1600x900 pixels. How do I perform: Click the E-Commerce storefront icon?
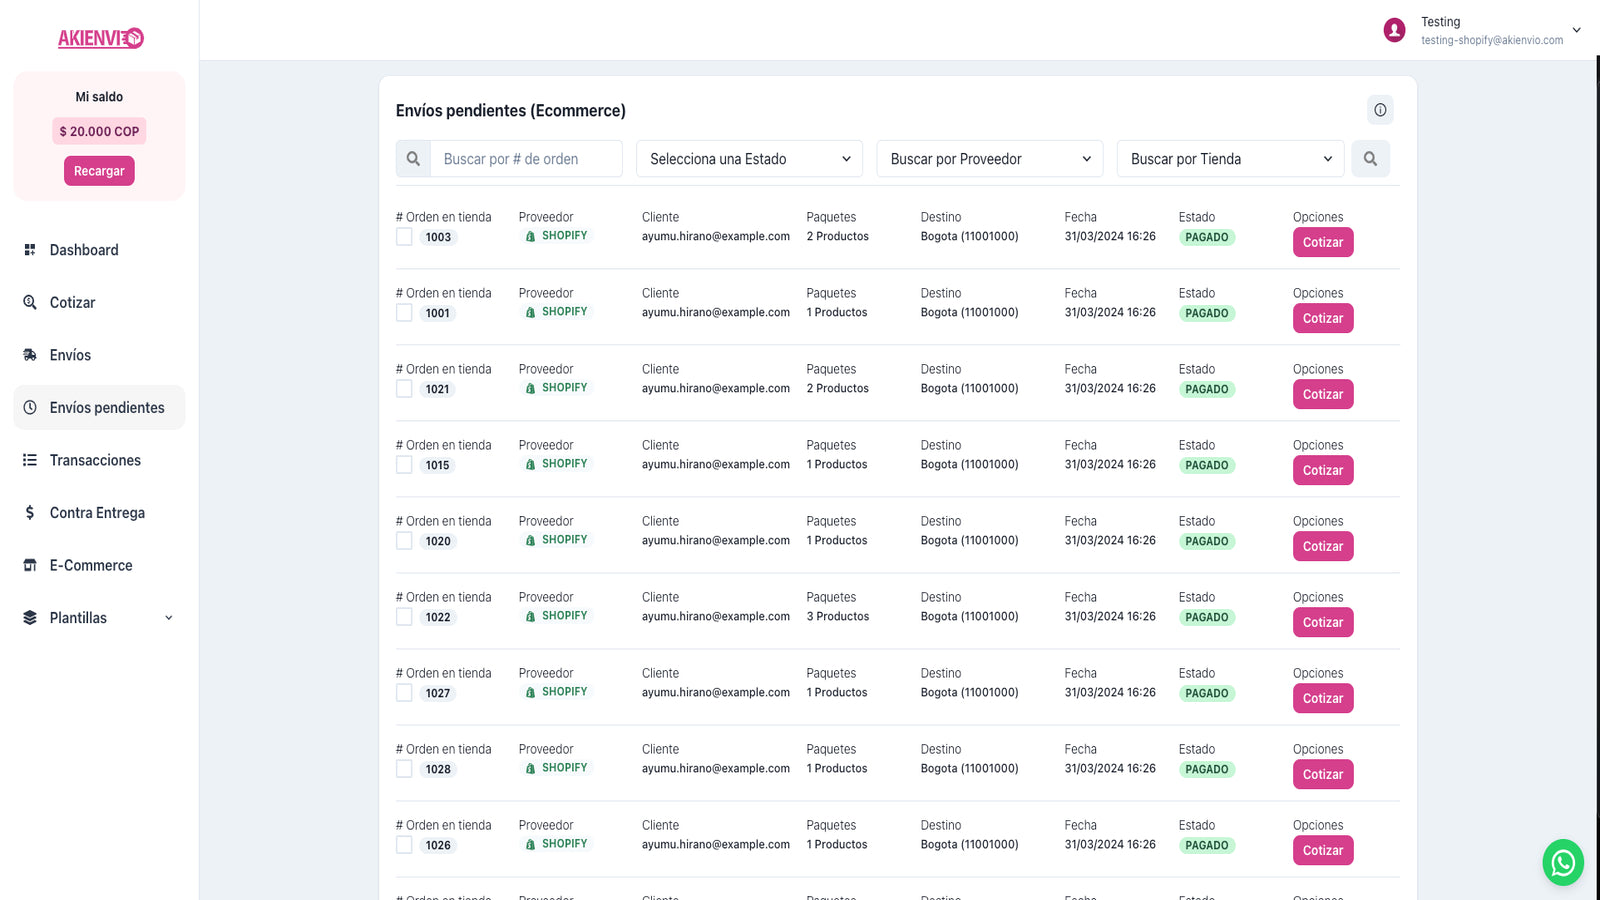[x=30, y=565]
